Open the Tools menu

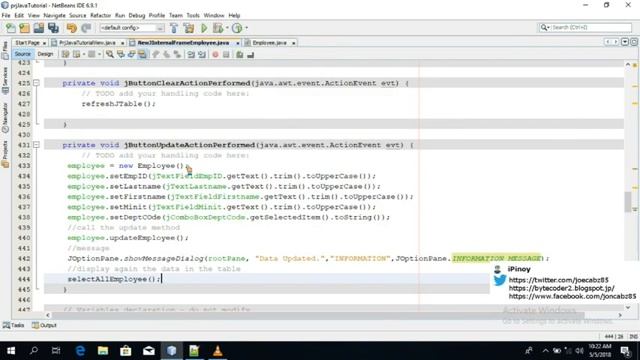(193, 16)
